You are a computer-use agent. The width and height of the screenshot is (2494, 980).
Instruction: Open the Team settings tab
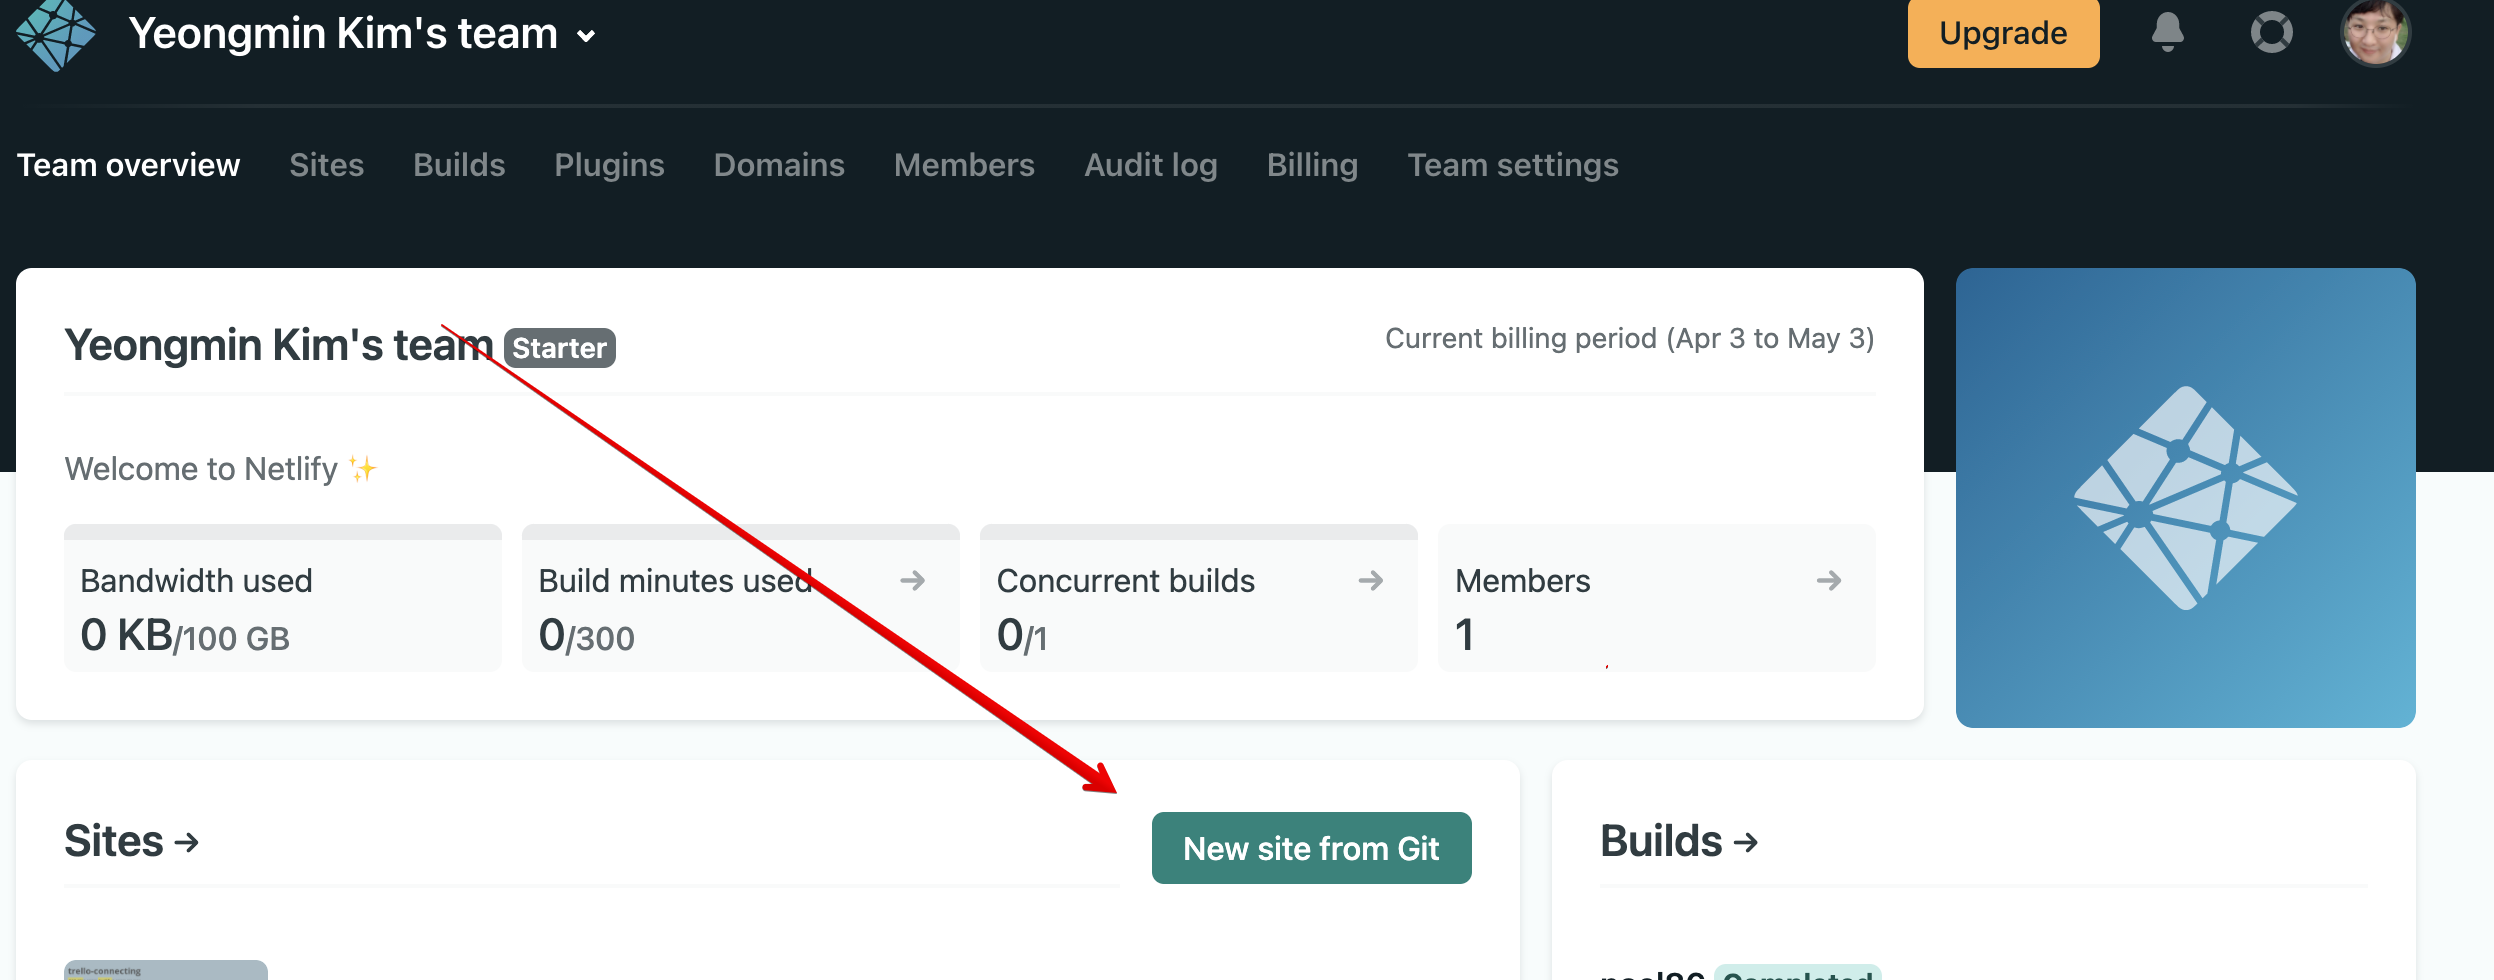pos(1513,165)
